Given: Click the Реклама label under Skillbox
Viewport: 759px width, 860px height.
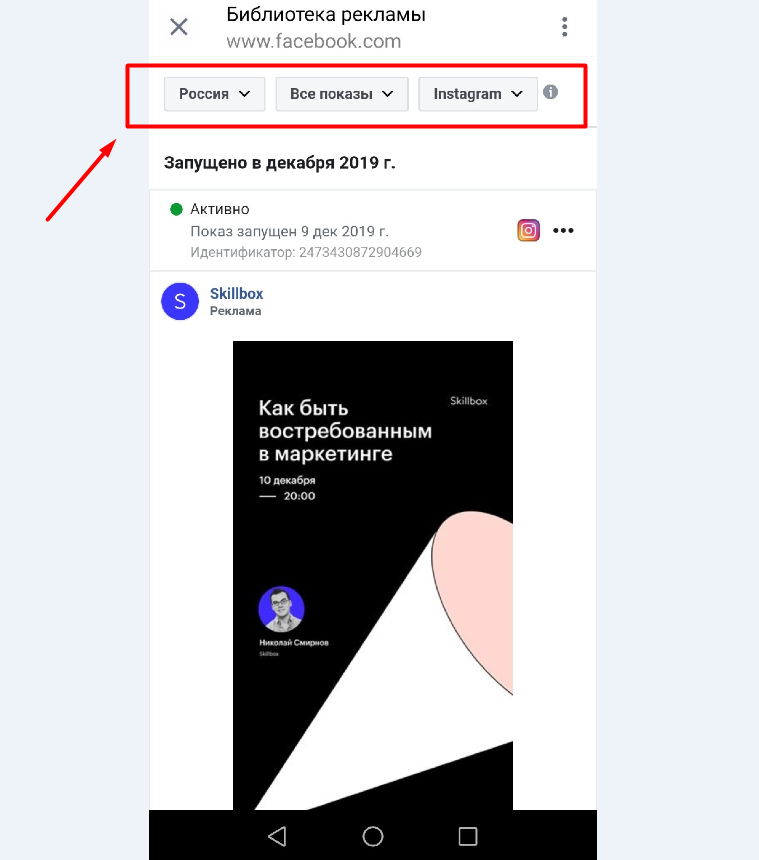Looking at the screenshot, I should [236, 311].
